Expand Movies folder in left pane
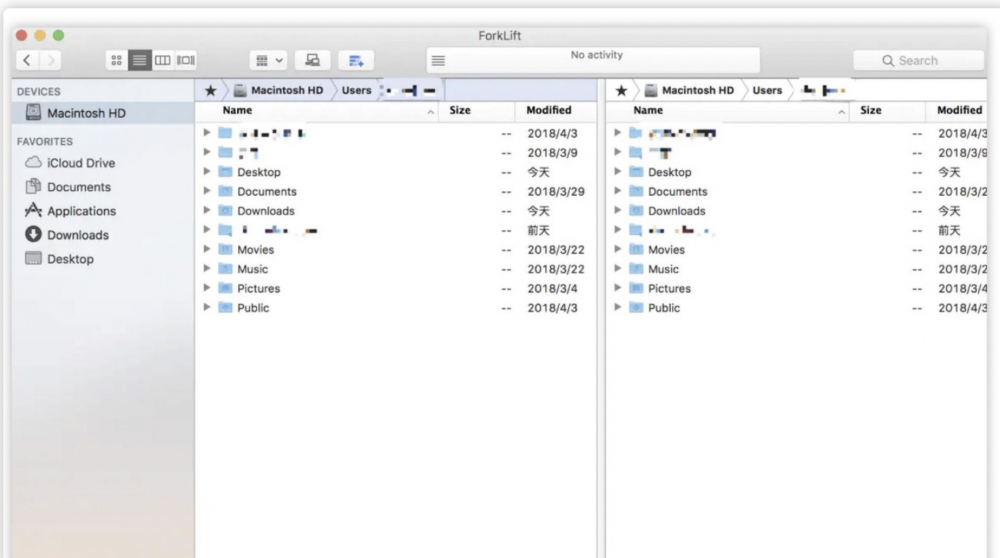Screen dimensions: 1000x558 tap(207, 249)
